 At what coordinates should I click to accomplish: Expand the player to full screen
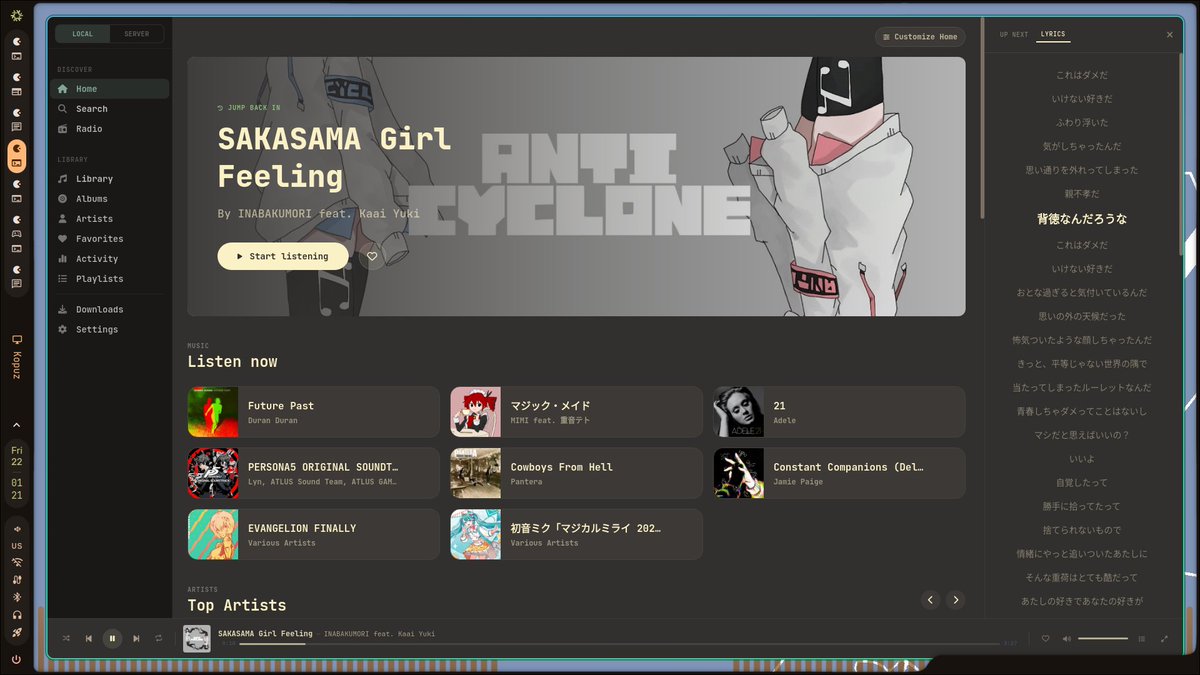pyautogui.click(x=1164, y=638)
